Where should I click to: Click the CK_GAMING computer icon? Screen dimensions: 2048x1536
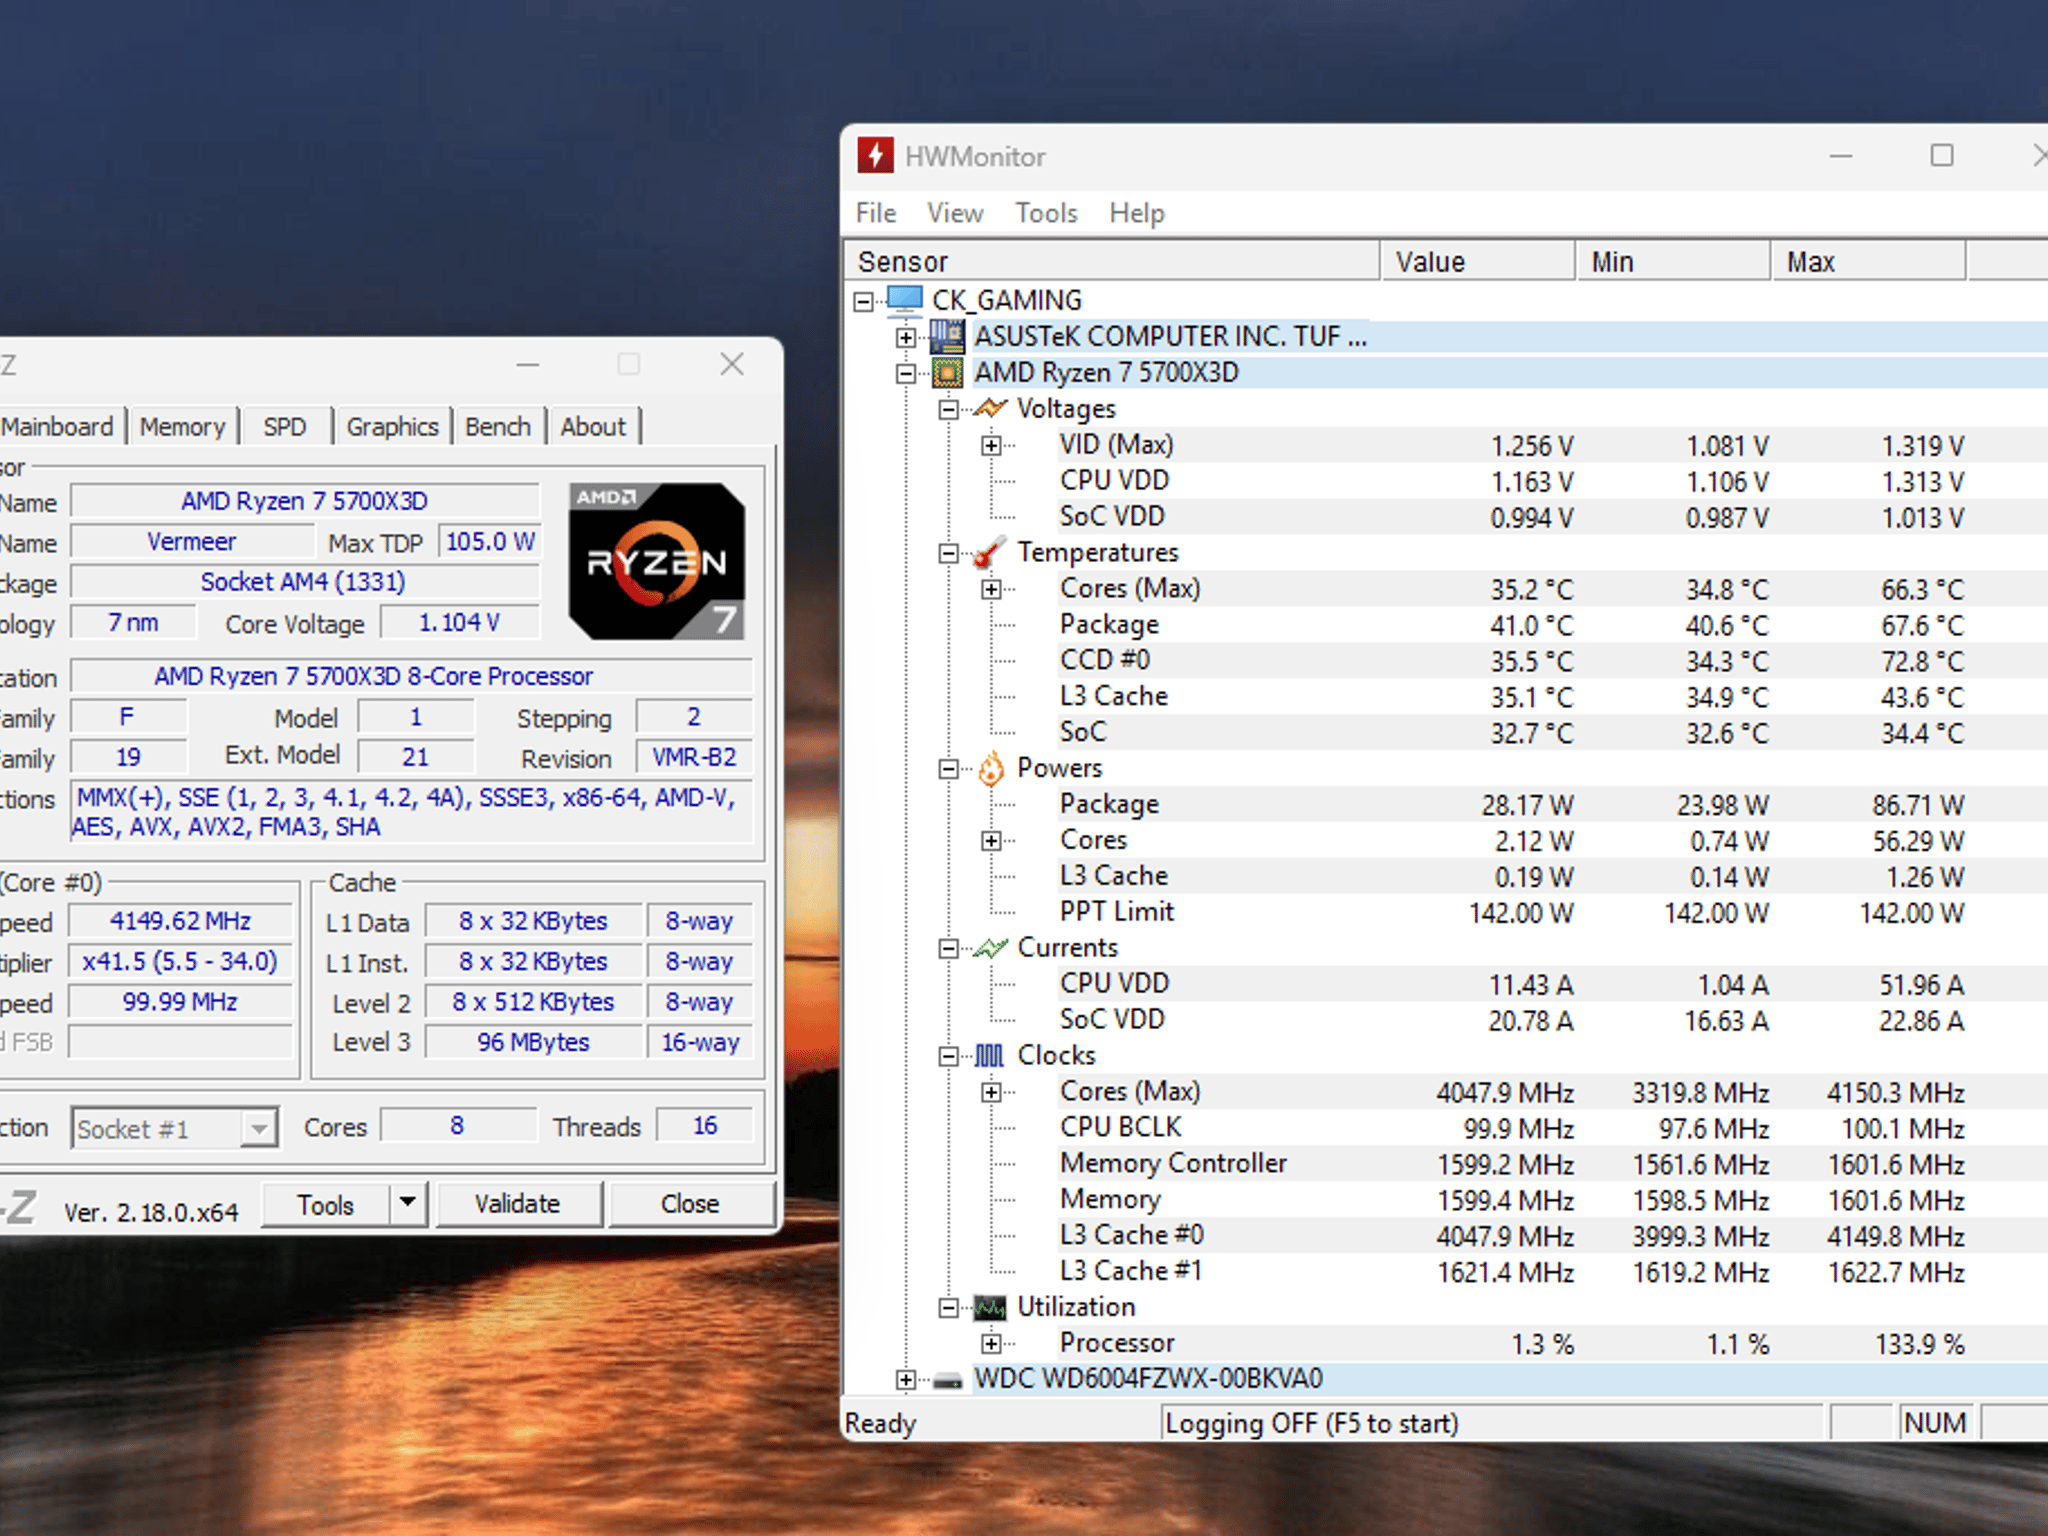pyautogui.click(x=904, y=299)
